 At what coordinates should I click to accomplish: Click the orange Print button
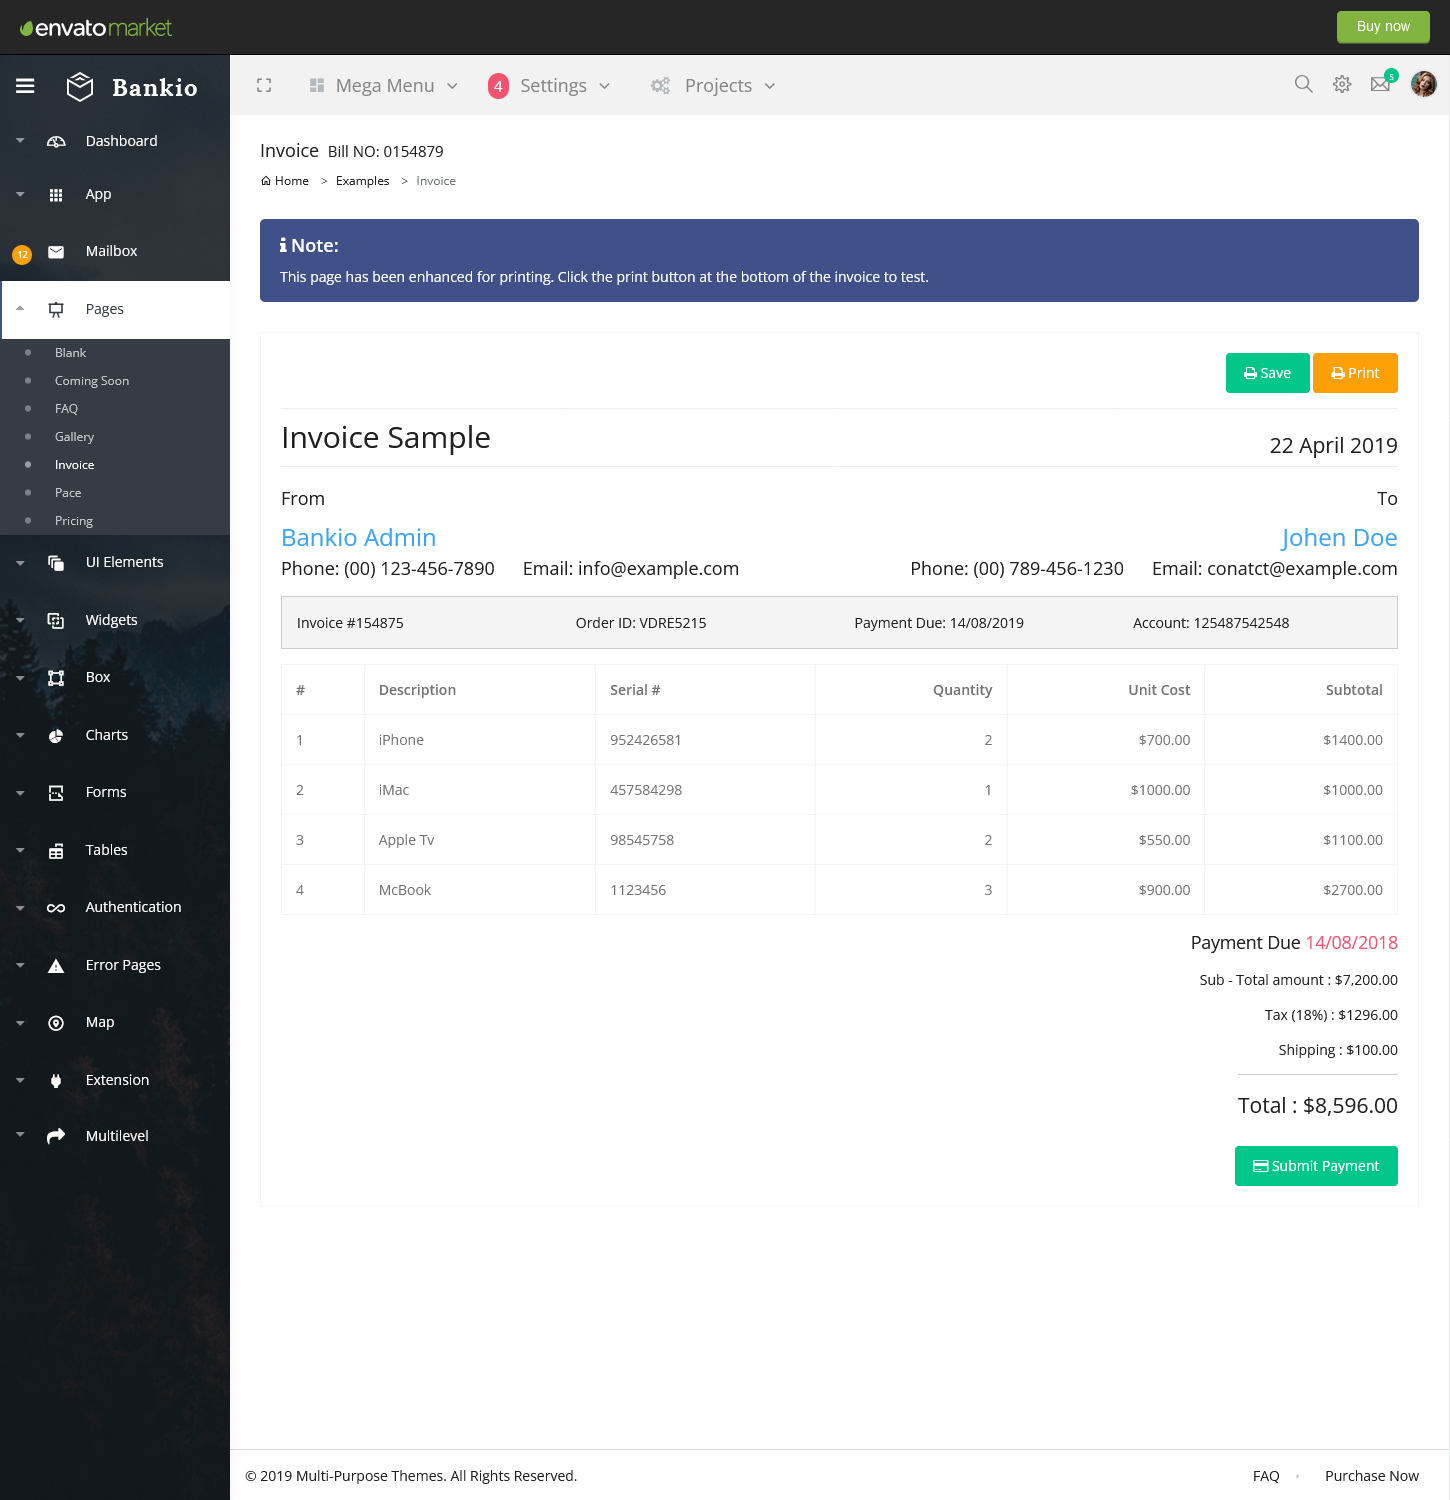click(x=1355, y=373)
